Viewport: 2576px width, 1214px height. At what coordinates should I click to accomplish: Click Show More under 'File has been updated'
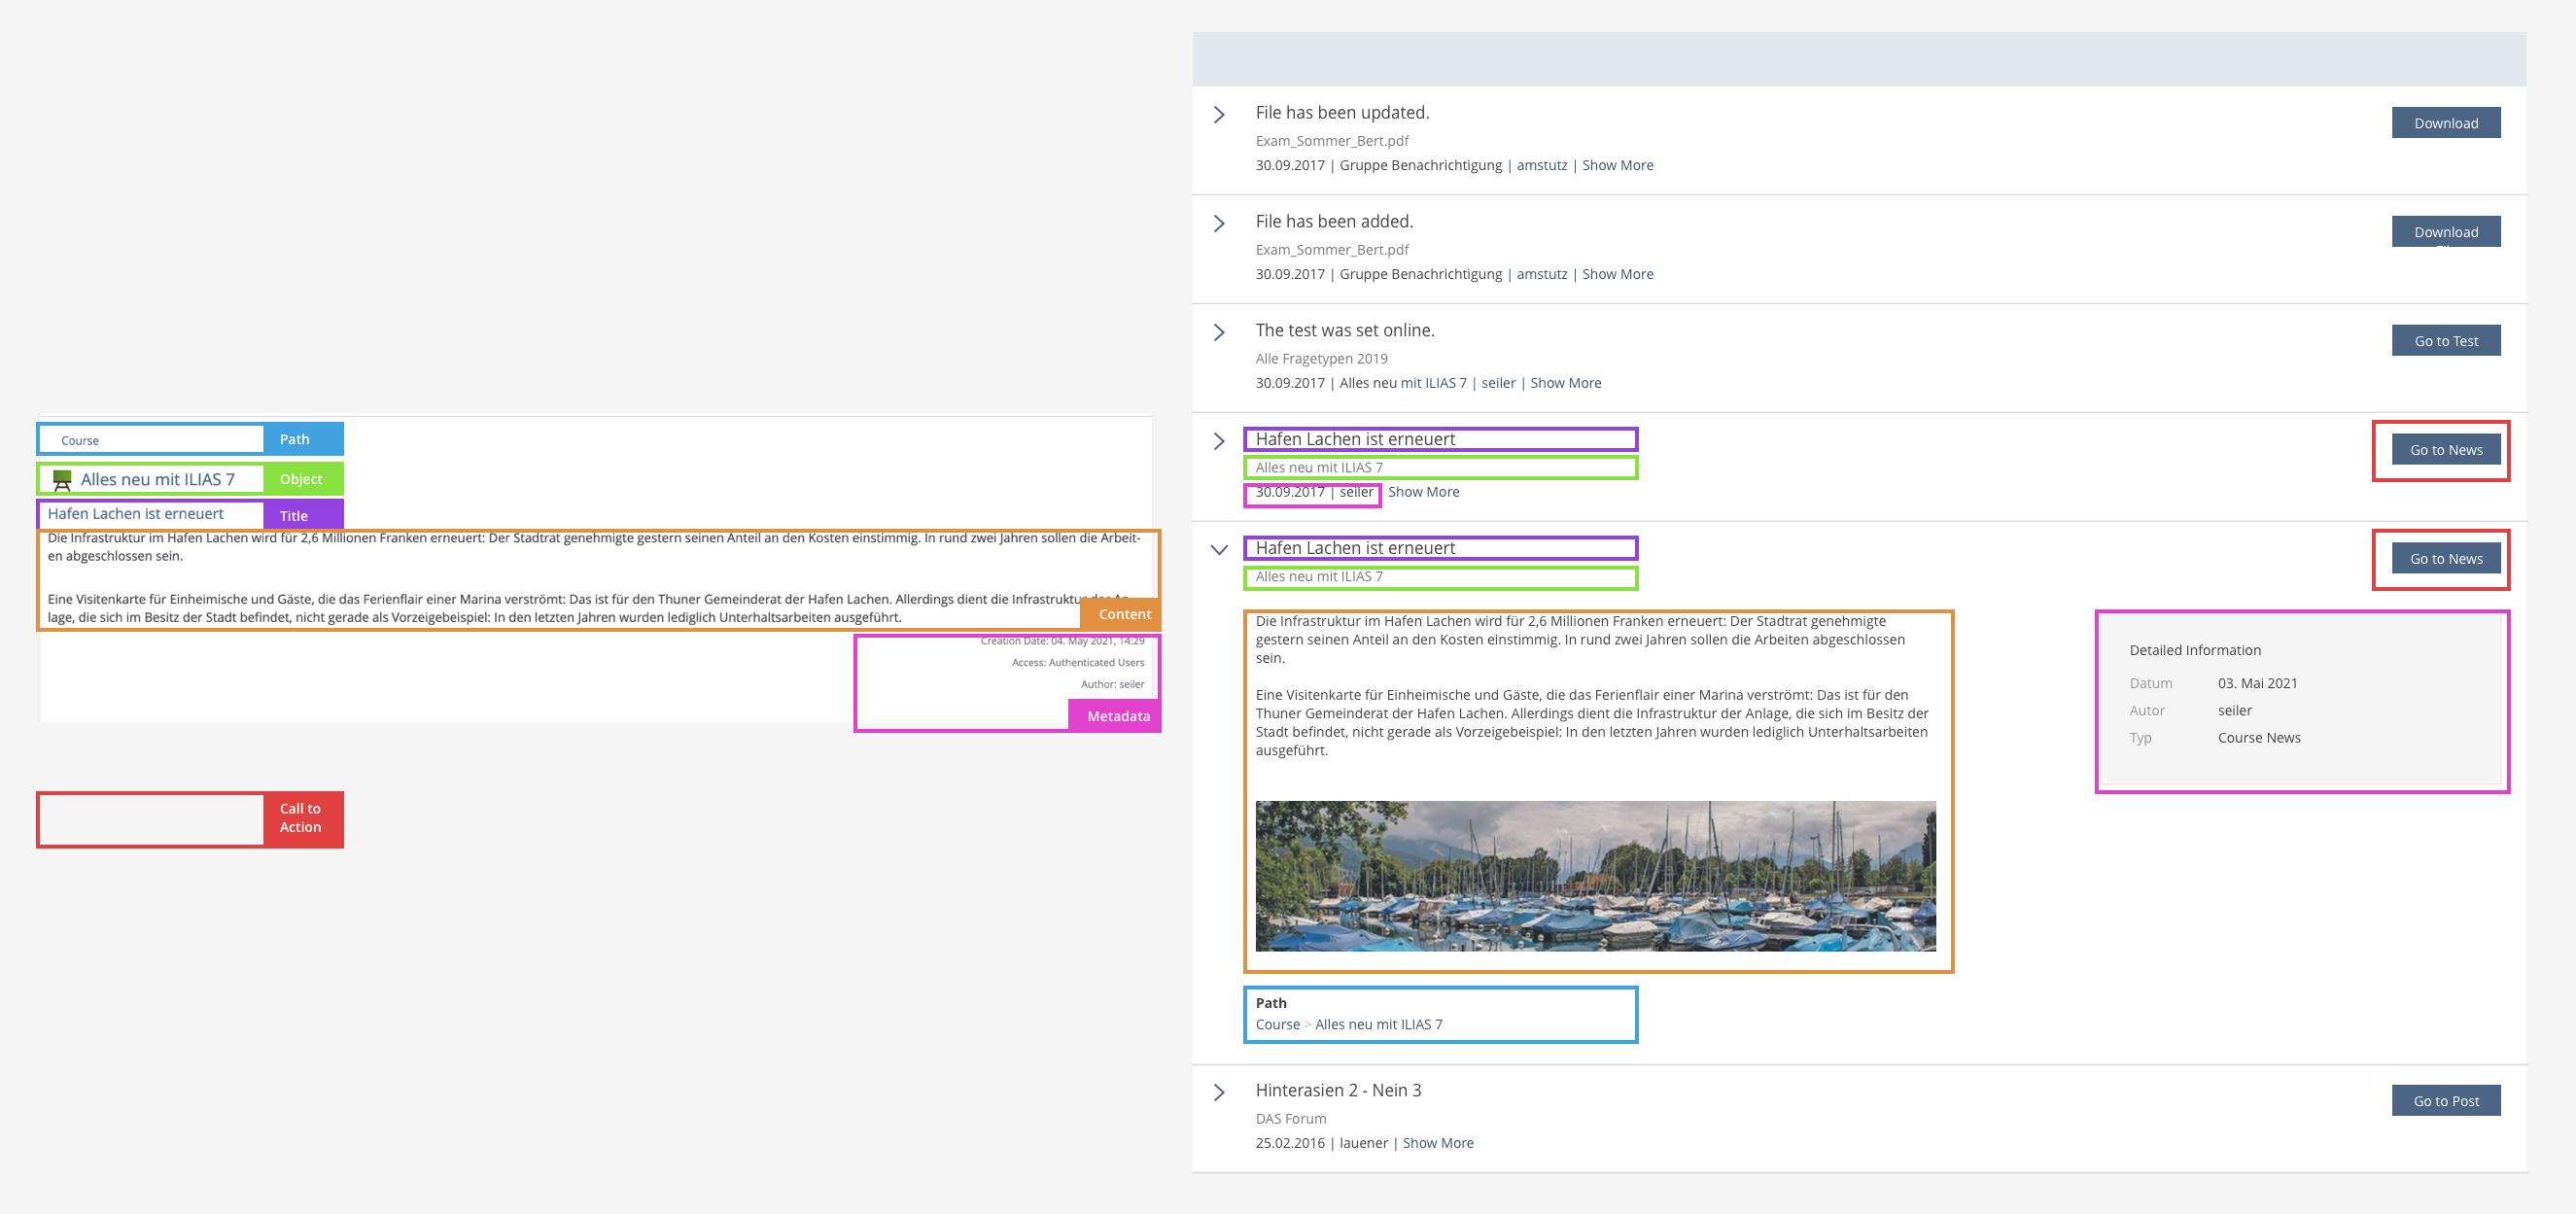(1617, 166)
